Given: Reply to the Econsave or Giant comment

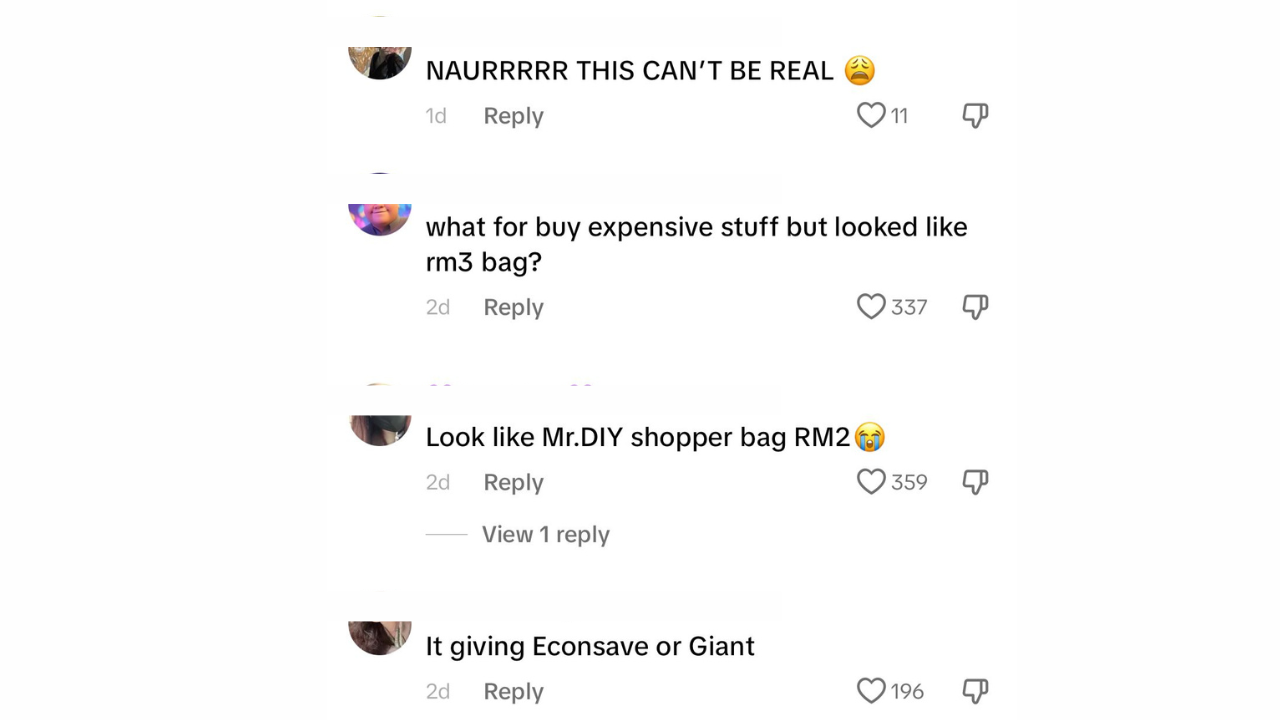Looking at the screenshot, I should 513,691.
